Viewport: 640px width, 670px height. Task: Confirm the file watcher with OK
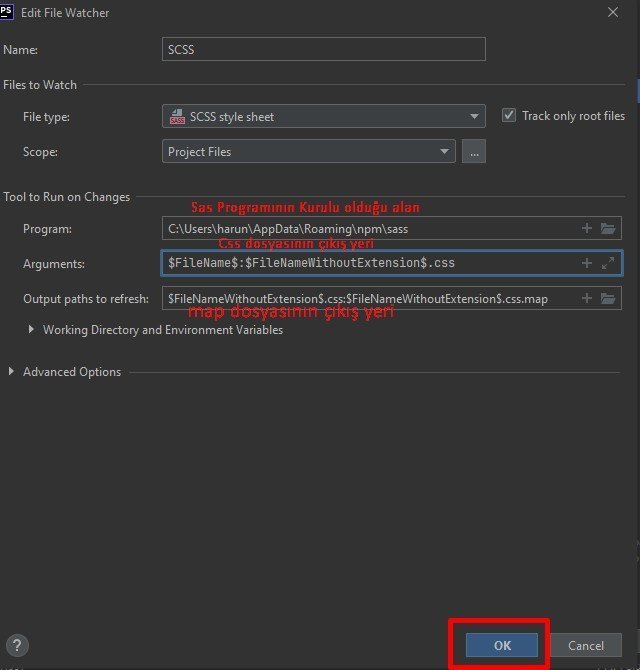point(502,645)
